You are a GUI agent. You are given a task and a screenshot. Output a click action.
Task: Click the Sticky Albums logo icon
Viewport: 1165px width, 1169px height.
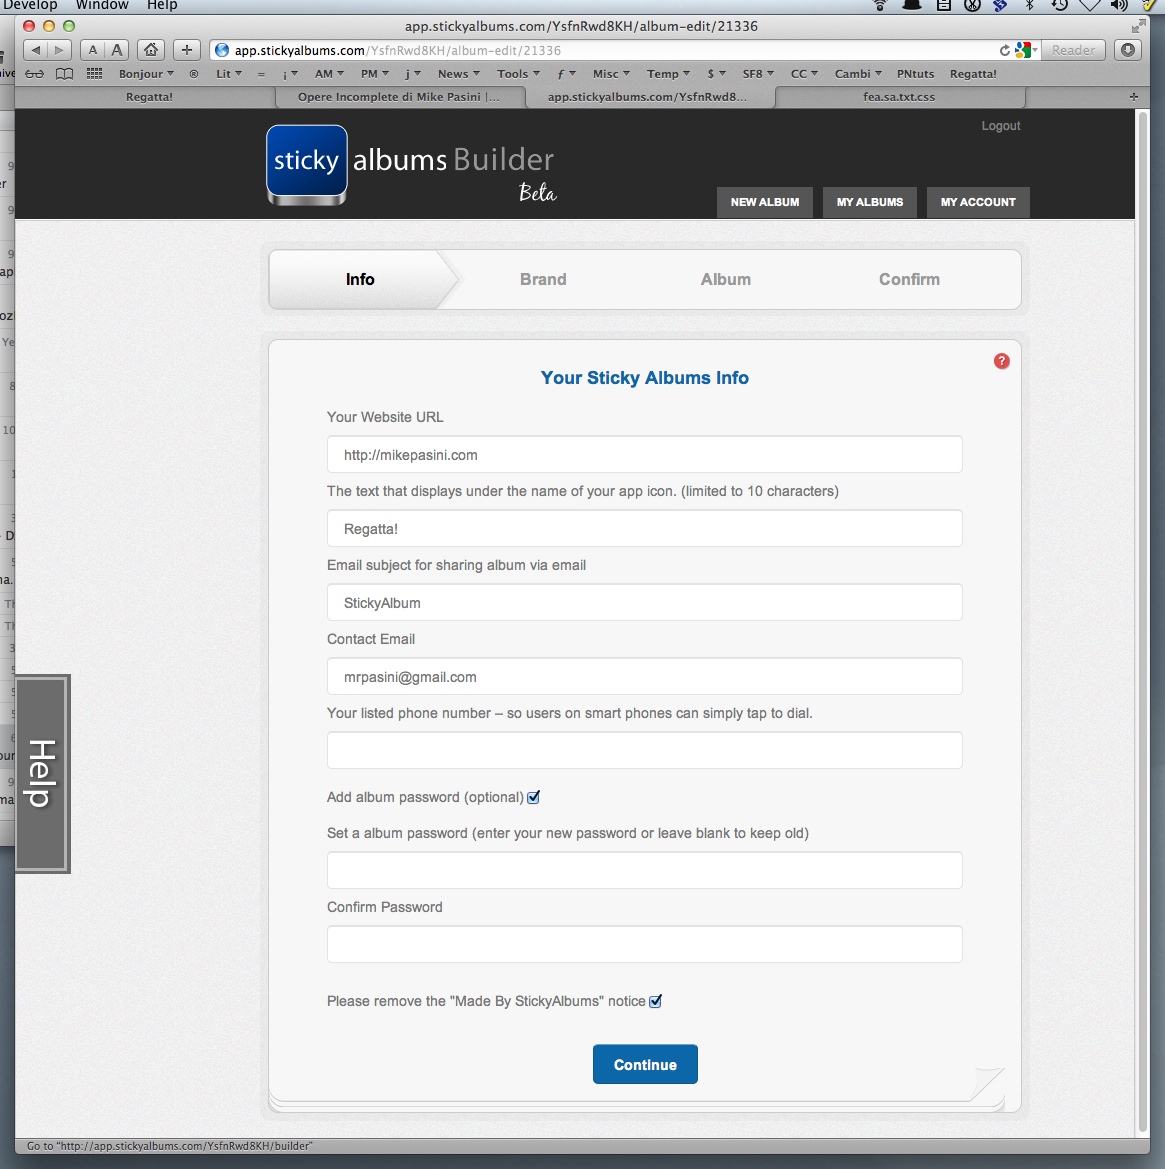(x=307, y=163)
